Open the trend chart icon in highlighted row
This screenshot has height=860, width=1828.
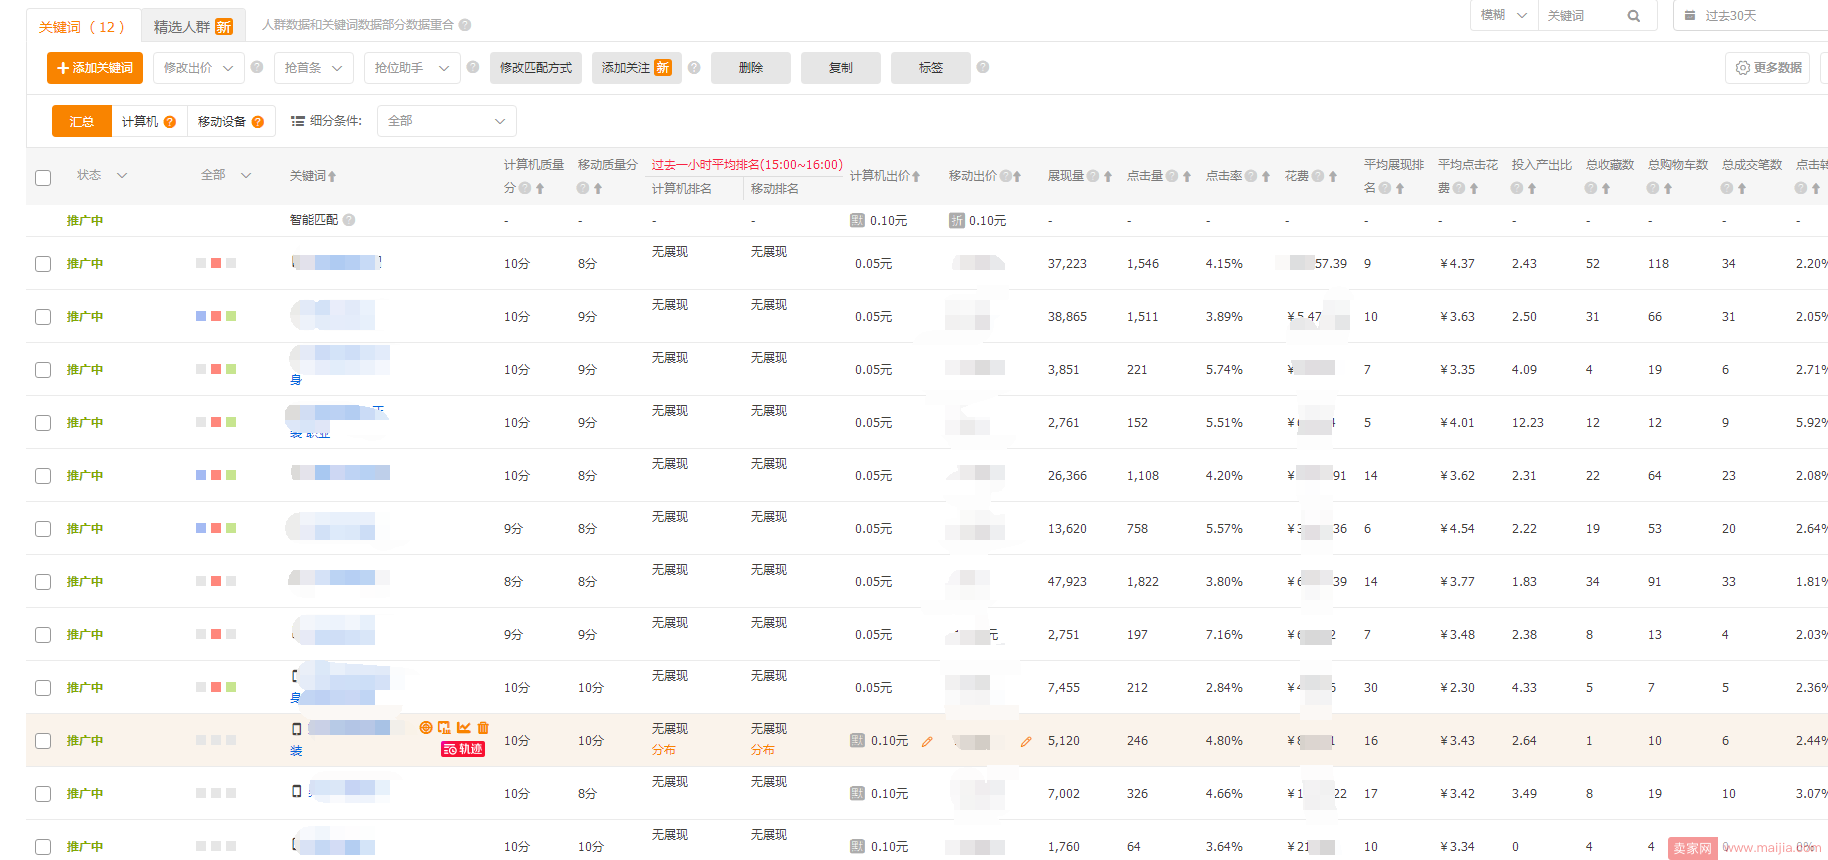click(464, 728)
